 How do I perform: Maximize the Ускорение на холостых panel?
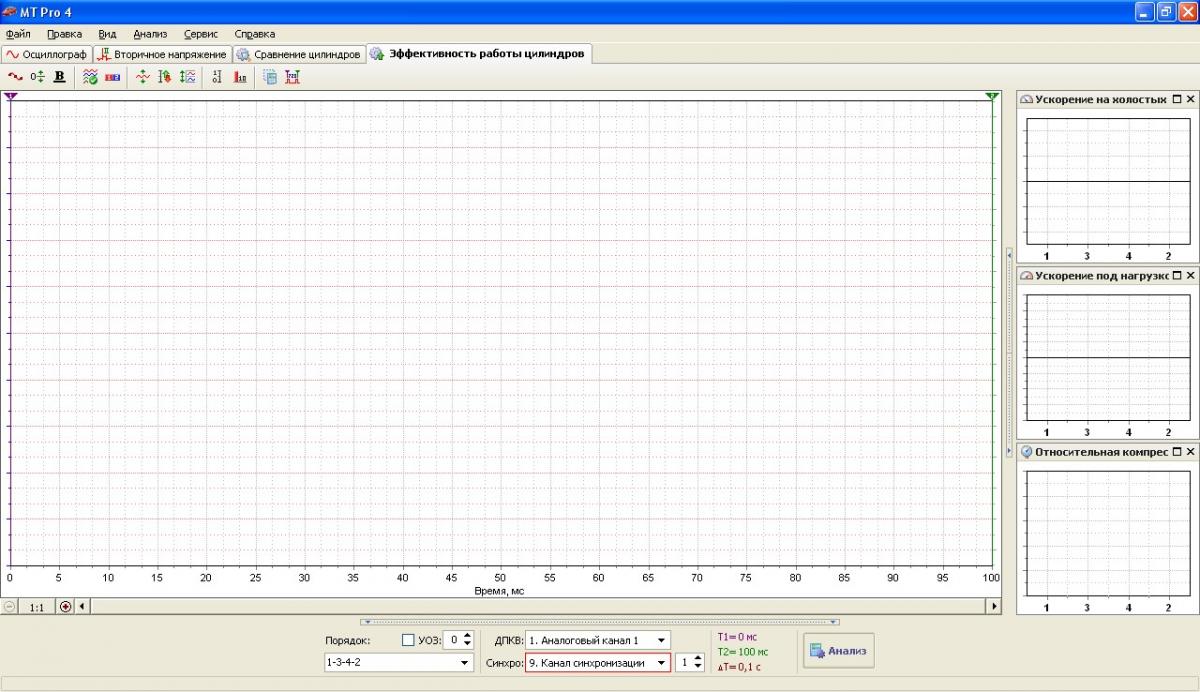click(x=1176, y=100)
